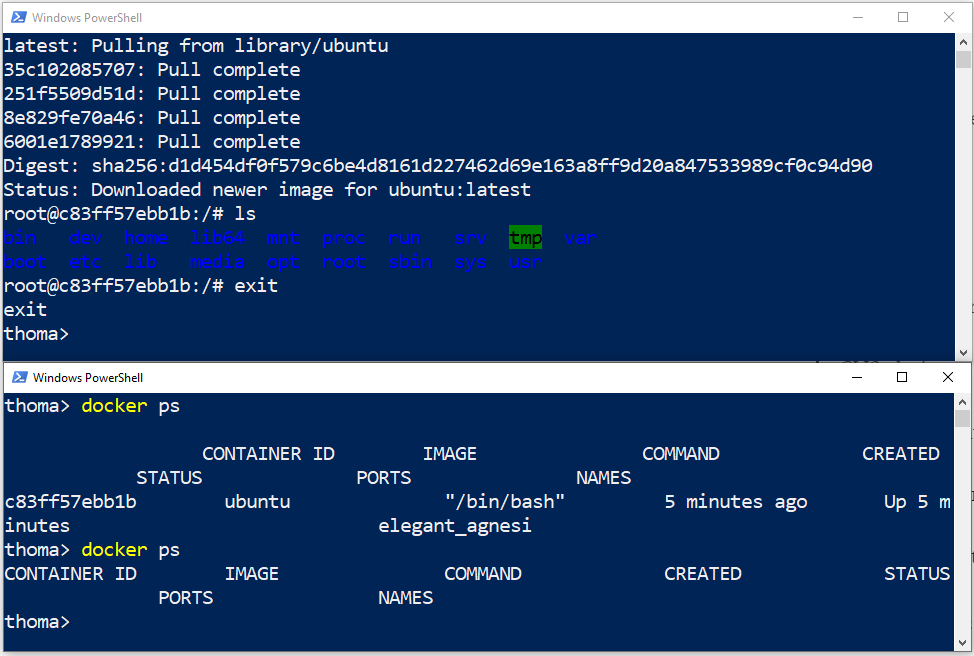
Task: Minimize the top PowerShell window
Action: [857, 17]
